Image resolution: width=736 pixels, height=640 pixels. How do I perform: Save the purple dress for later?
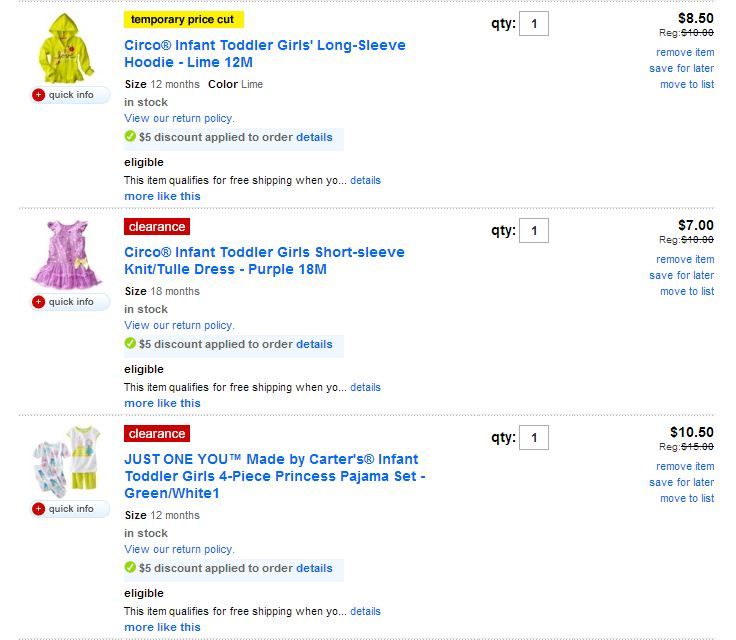point(681,275)
